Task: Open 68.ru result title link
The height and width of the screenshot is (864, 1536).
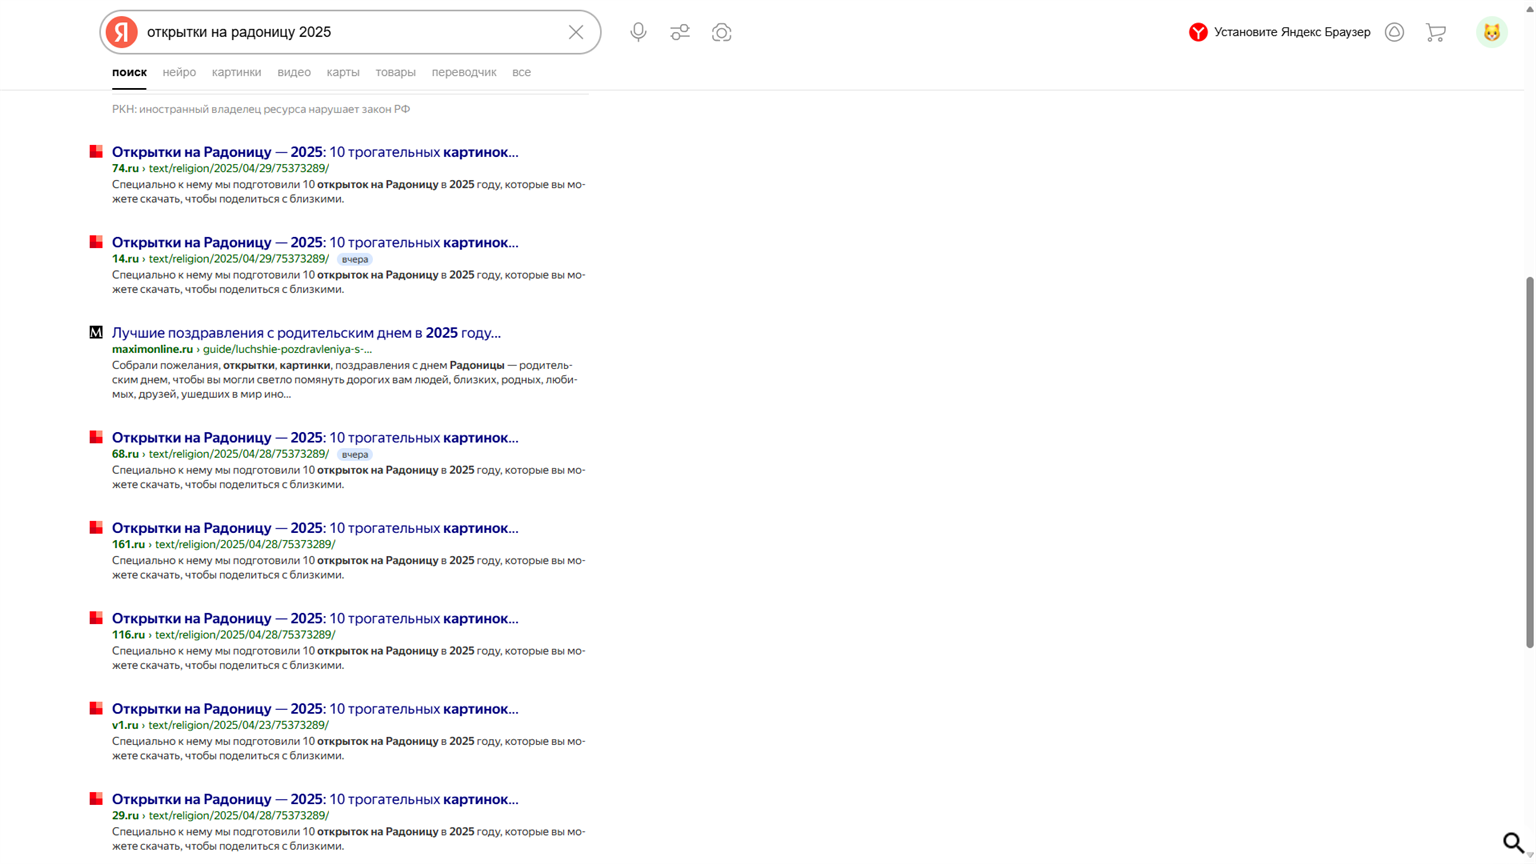Action: pos(315,438)
